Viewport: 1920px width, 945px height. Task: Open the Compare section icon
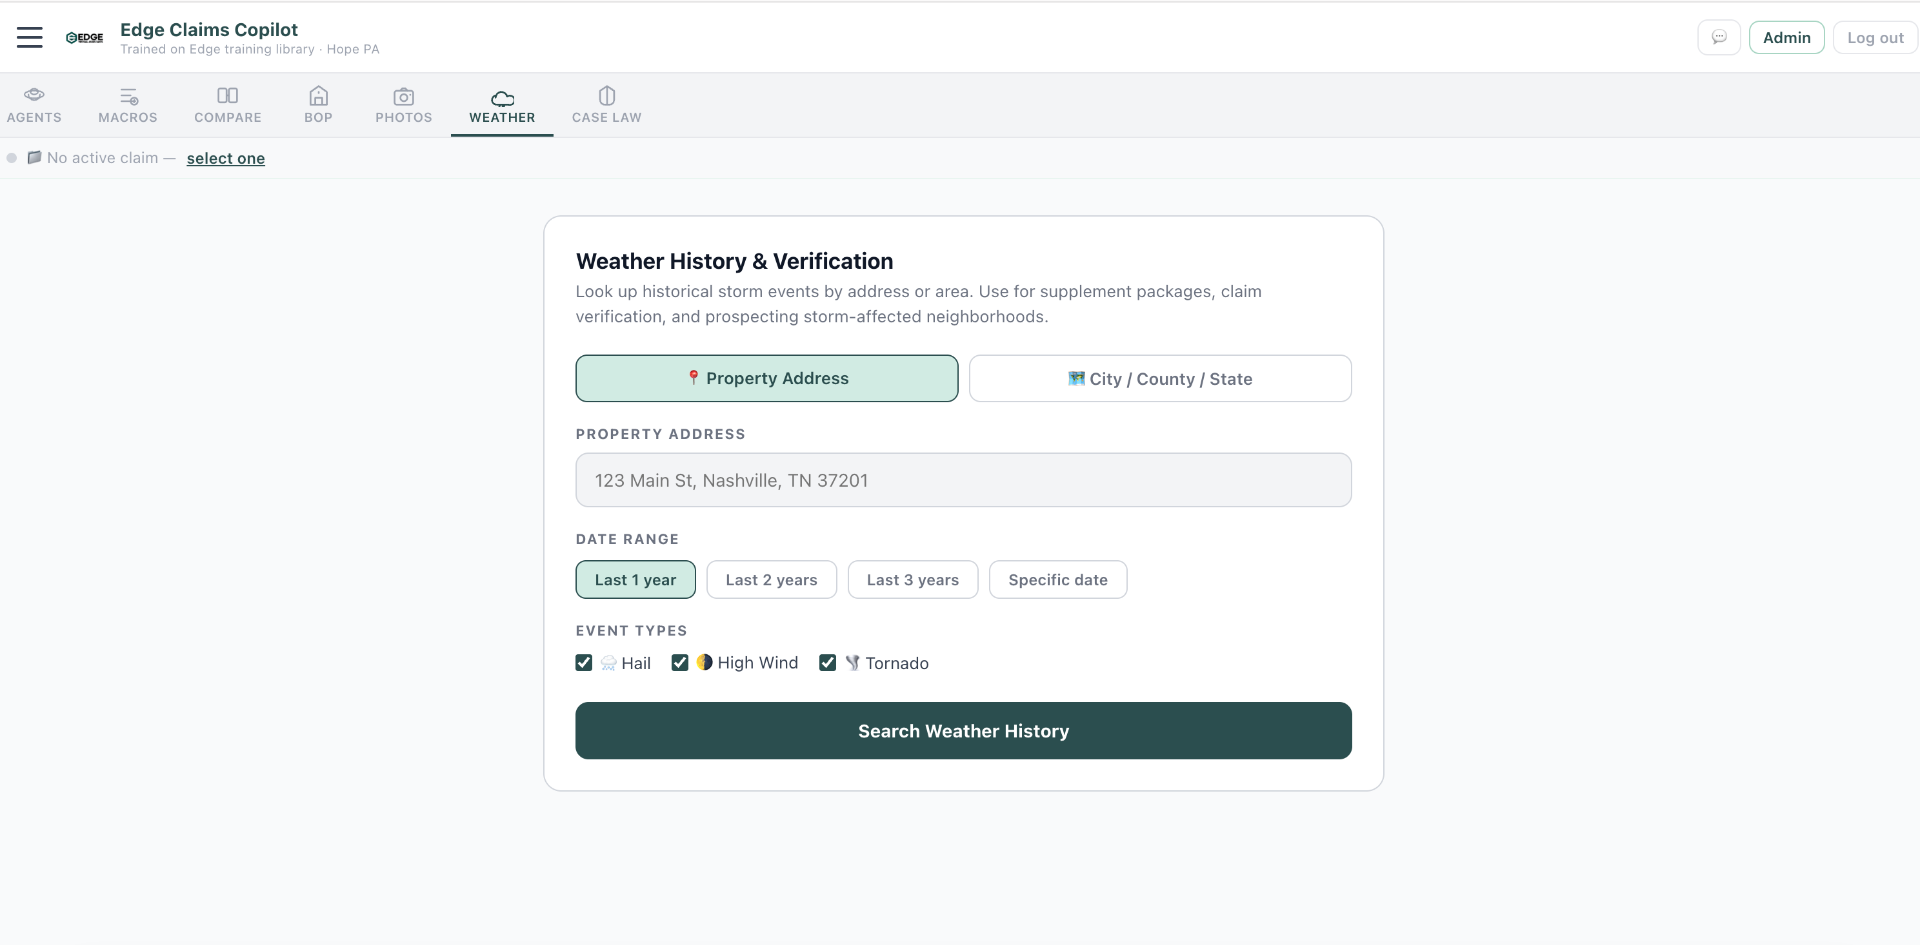(228, 96)
